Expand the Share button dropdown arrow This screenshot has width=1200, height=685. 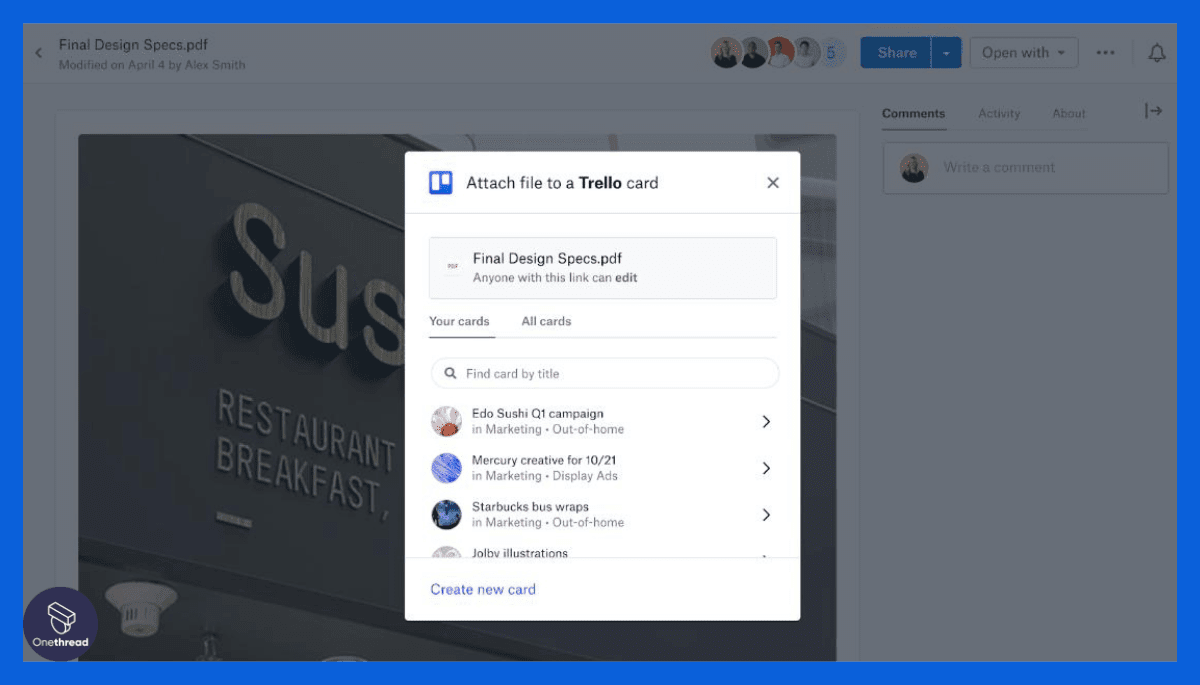point(946,53)
